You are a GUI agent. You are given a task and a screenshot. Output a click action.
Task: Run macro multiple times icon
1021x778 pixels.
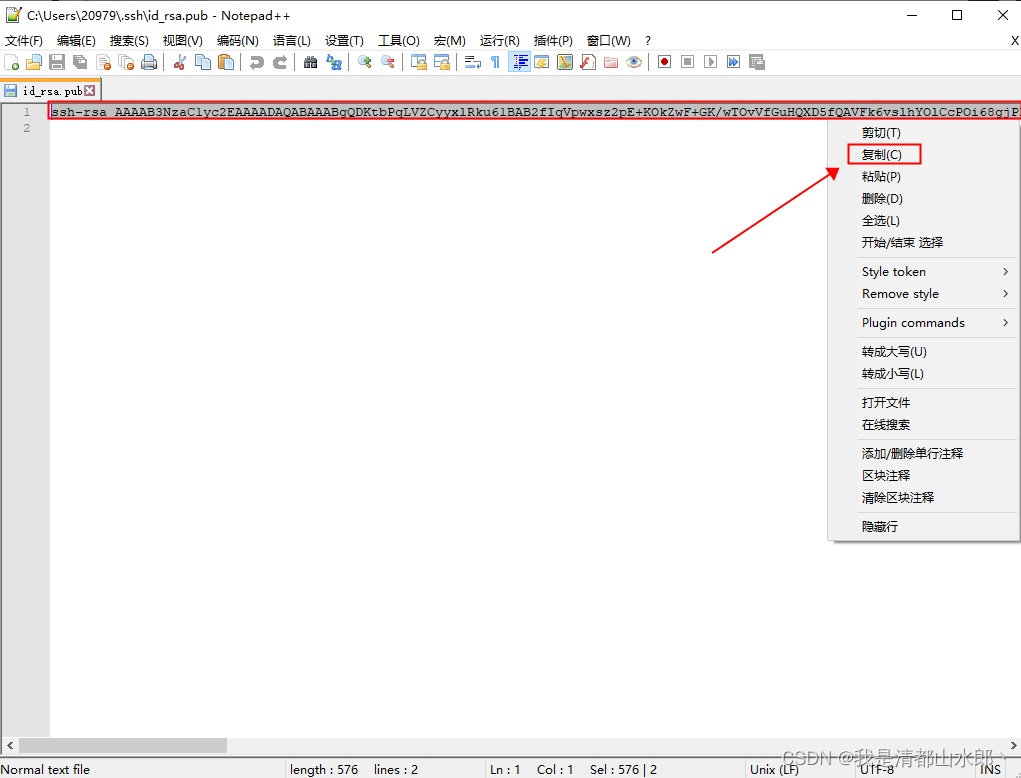[x=733, y=63]
